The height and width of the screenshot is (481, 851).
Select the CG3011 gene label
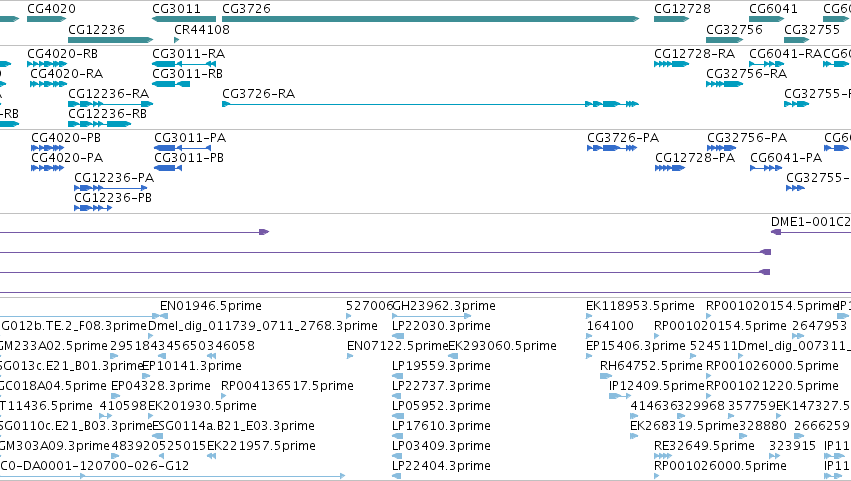(176, 9)
